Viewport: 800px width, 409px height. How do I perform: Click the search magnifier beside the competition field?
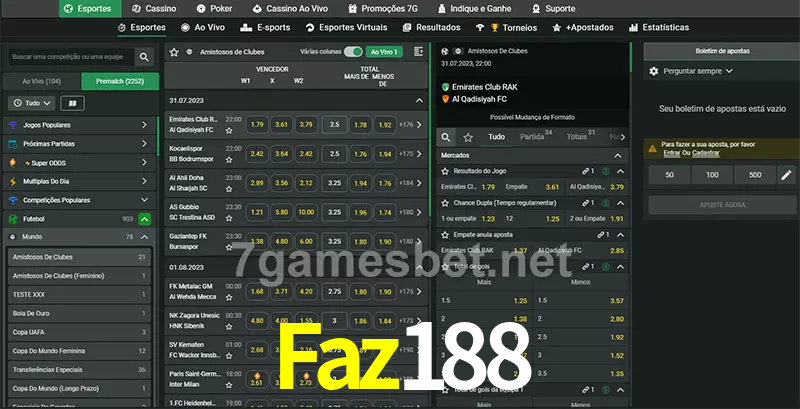pyautogui.click(x=145, y=58)
